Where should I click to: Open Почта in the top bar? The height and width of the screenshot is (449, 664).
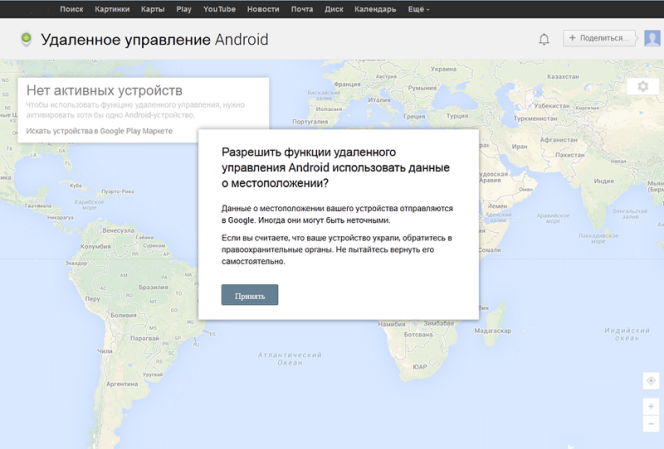pyautogui.click(x=302, y=9)
